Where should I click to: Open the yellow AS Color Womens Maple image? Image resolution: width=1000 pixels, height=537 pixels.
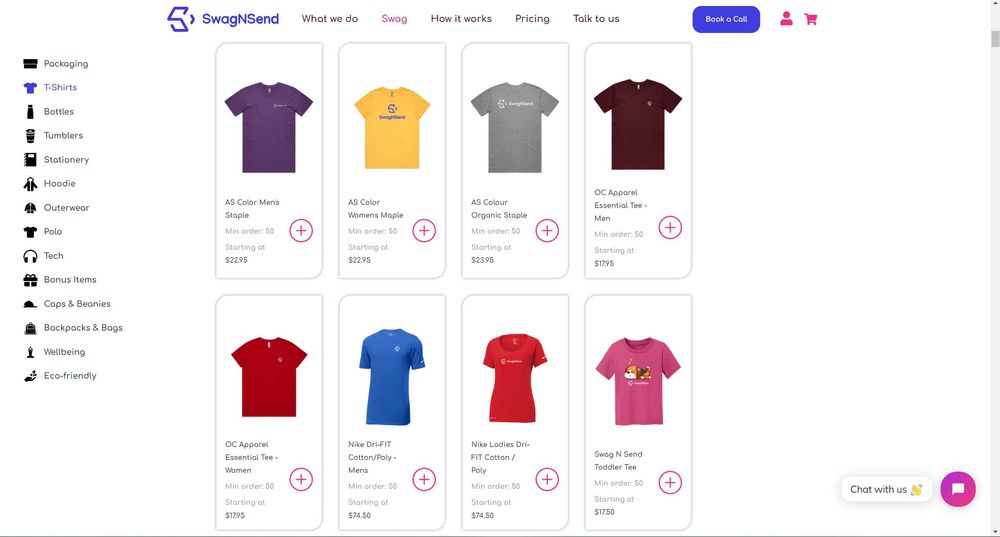(x=392, y=128)
